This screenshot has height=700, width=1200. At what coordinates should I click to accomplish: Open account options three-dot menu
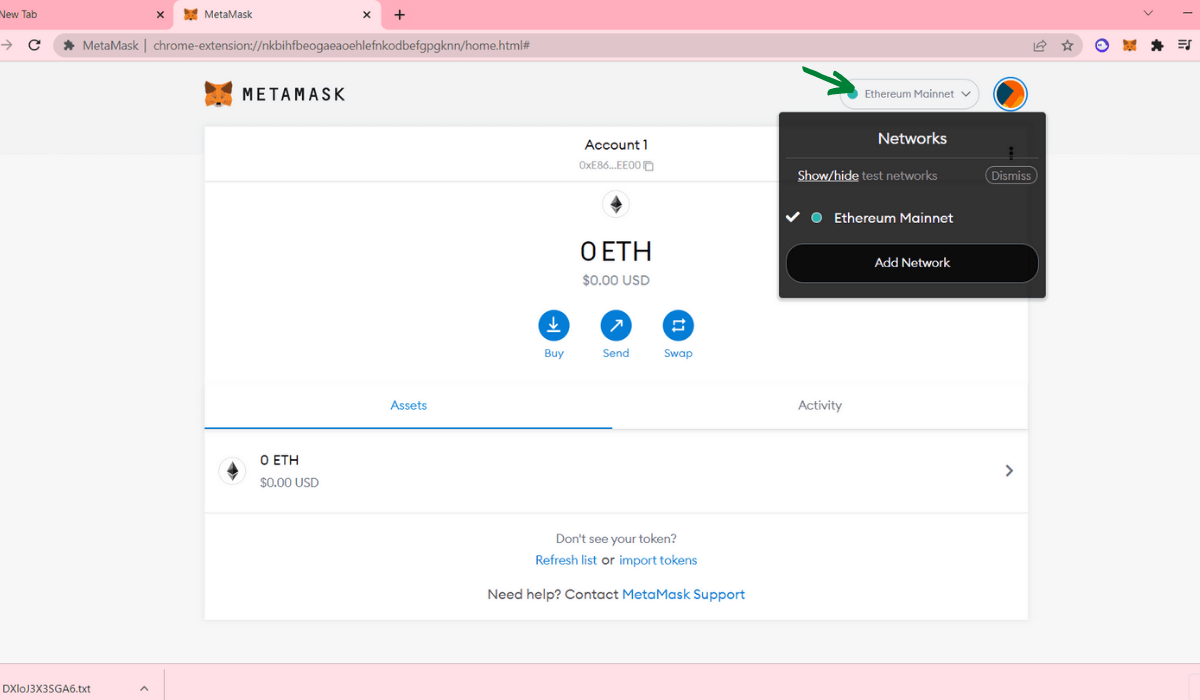point(1012,153)
